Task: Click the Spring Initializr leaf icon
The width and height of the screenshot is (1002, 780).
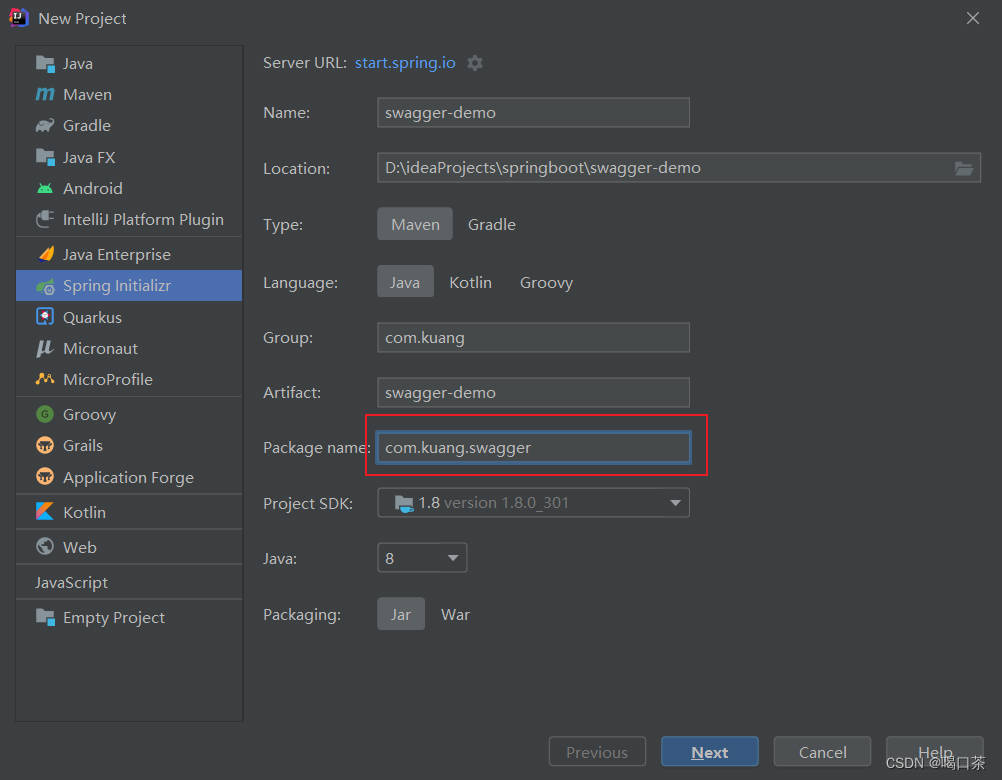Action: pos(45,286)
